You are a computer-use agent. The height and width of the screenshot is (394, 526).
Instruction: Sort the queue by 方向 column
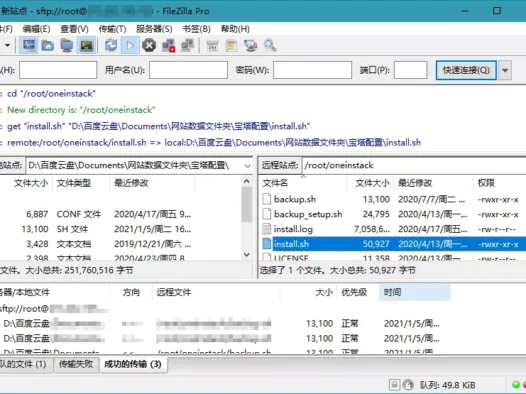tap(131, 292)
